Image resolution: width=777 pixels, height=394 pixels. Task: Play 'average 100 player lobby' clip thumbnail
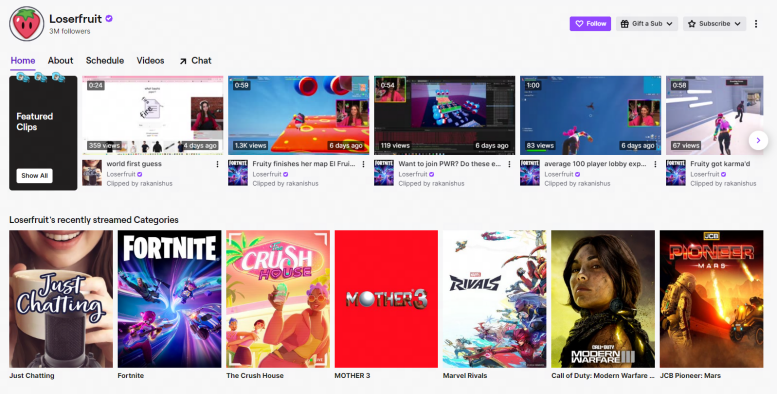click(x=590, y=115)
